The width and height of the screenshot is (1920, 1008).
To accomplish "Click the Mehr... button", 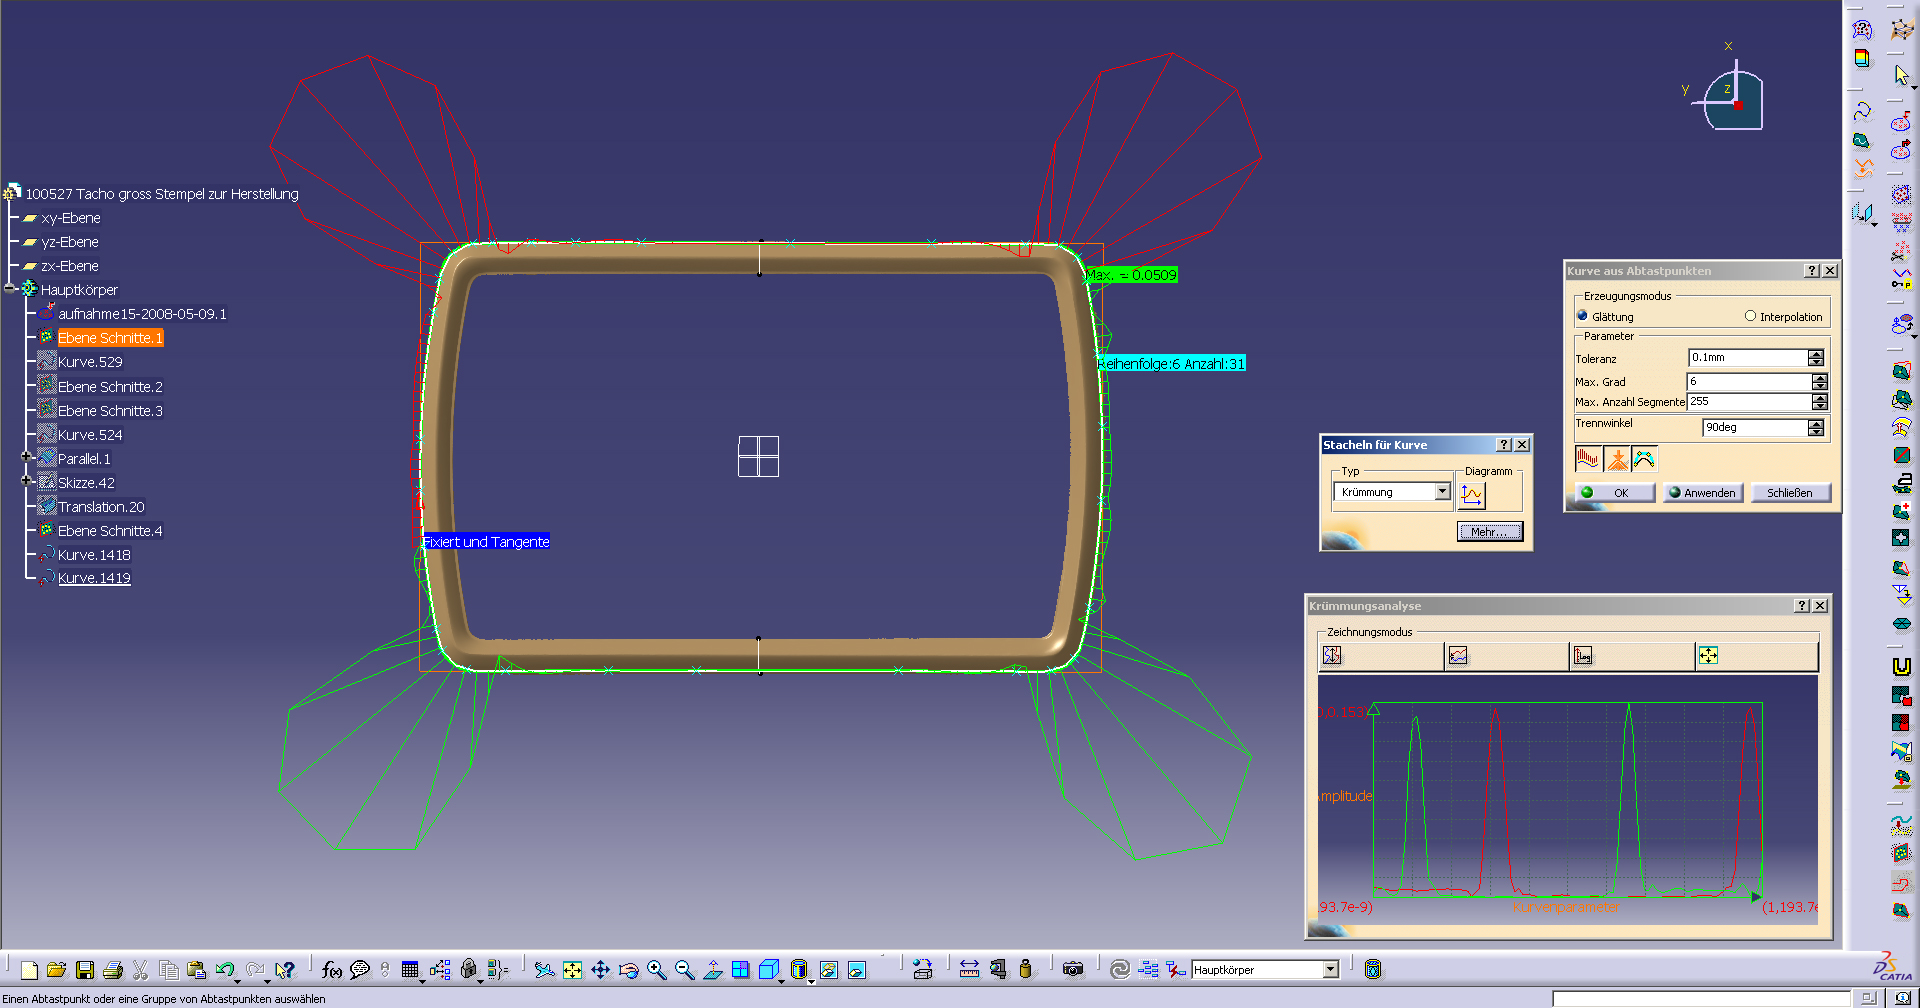I will click(1490, 532).
